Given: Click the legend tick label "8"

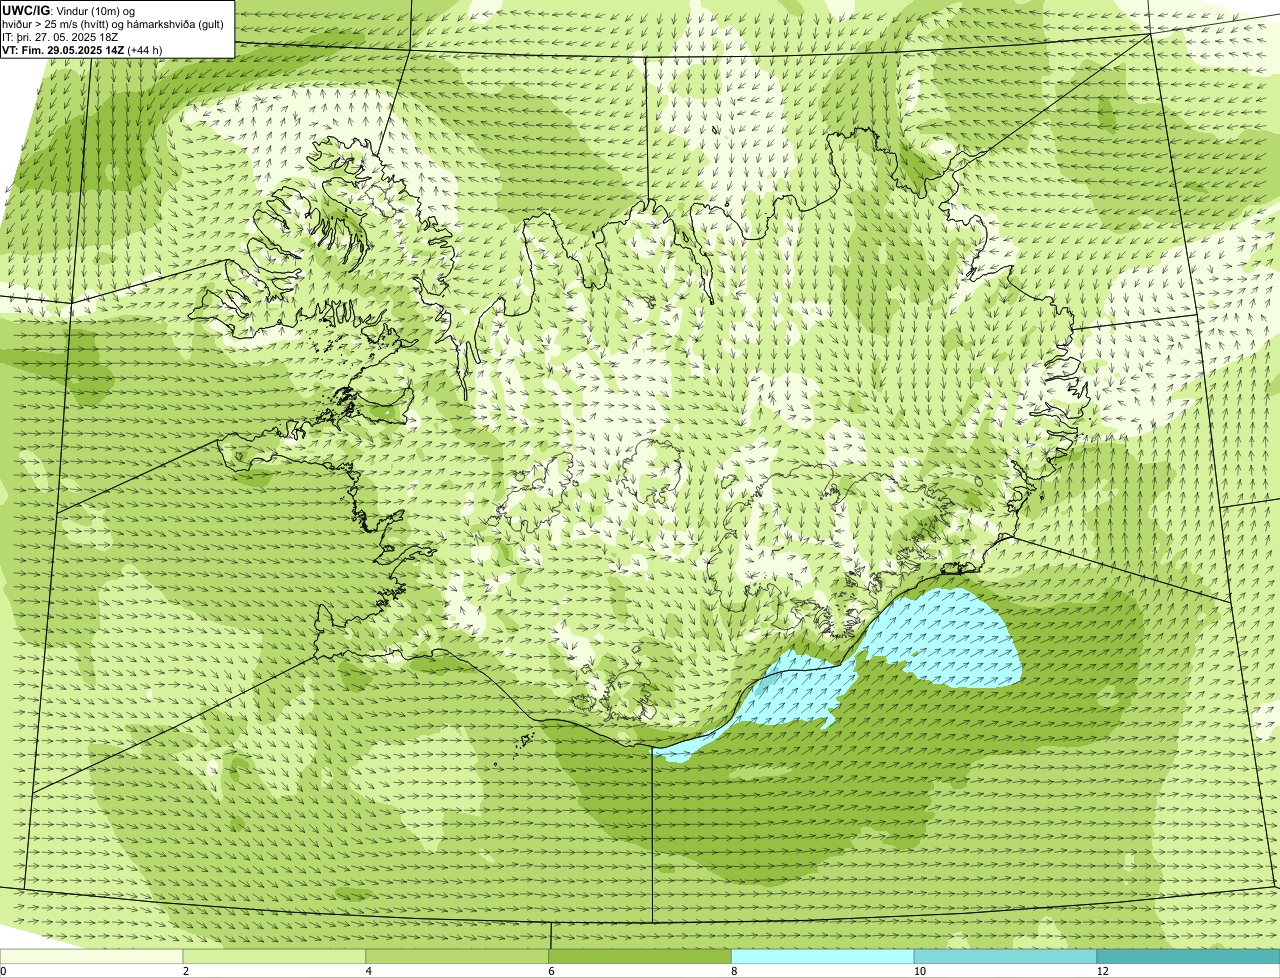Looking at the screenshot, I should pyautogui.click(x=734, y=971).
